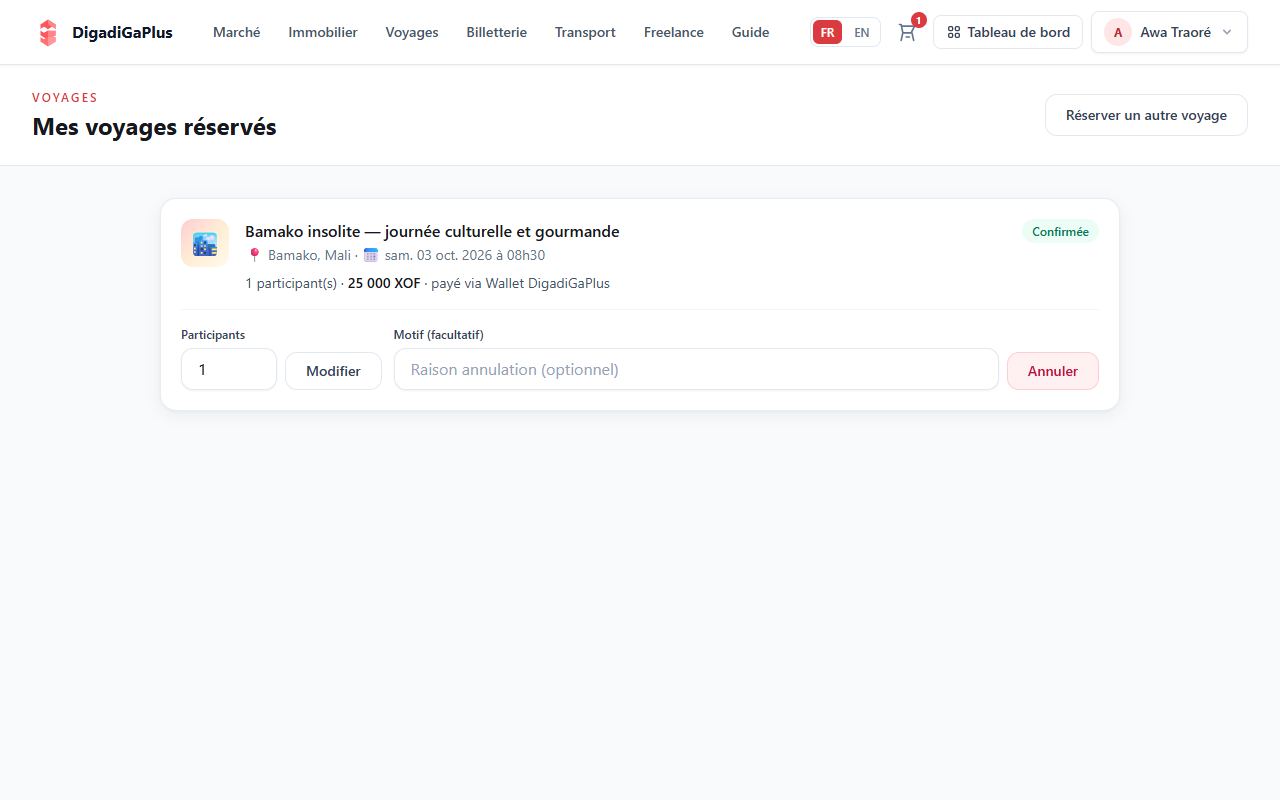The width and height of the screenshot is (1280, 800).
Task: Click the Motif (facultatif) label
Action: click(439, 335)
